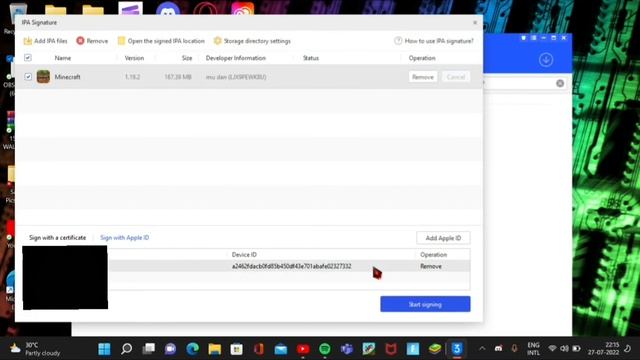Click the Add Apple ID button
Screen dimensions: 640x360
pyautogui.click(x=443, y=238)
